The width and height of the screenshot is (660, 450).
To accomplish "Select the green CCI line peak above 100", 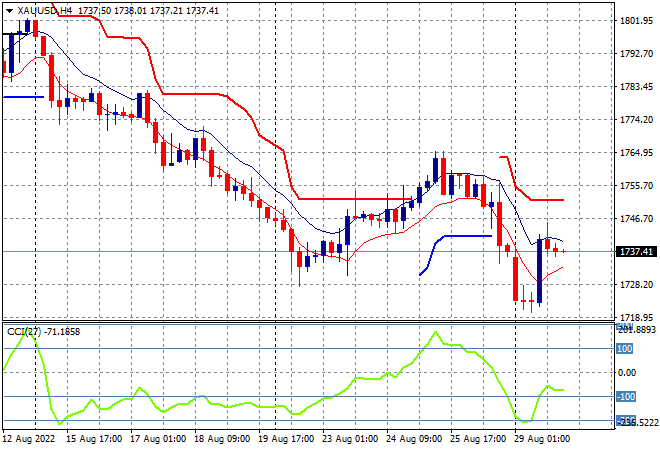I will [x=436, y=333].
